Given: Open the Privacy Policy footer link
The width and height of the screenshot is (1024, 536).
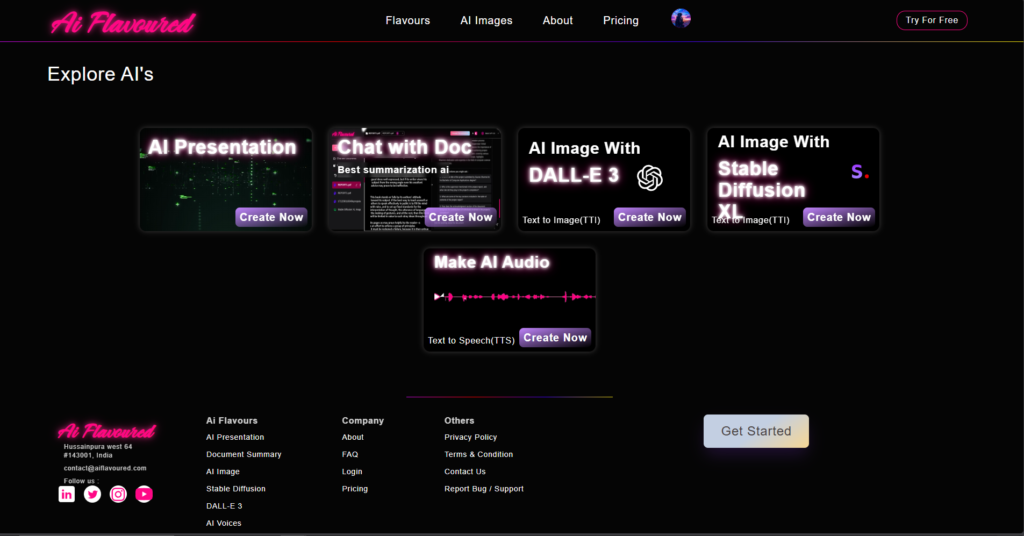Looking at the screenshot, I should point(470,437).
